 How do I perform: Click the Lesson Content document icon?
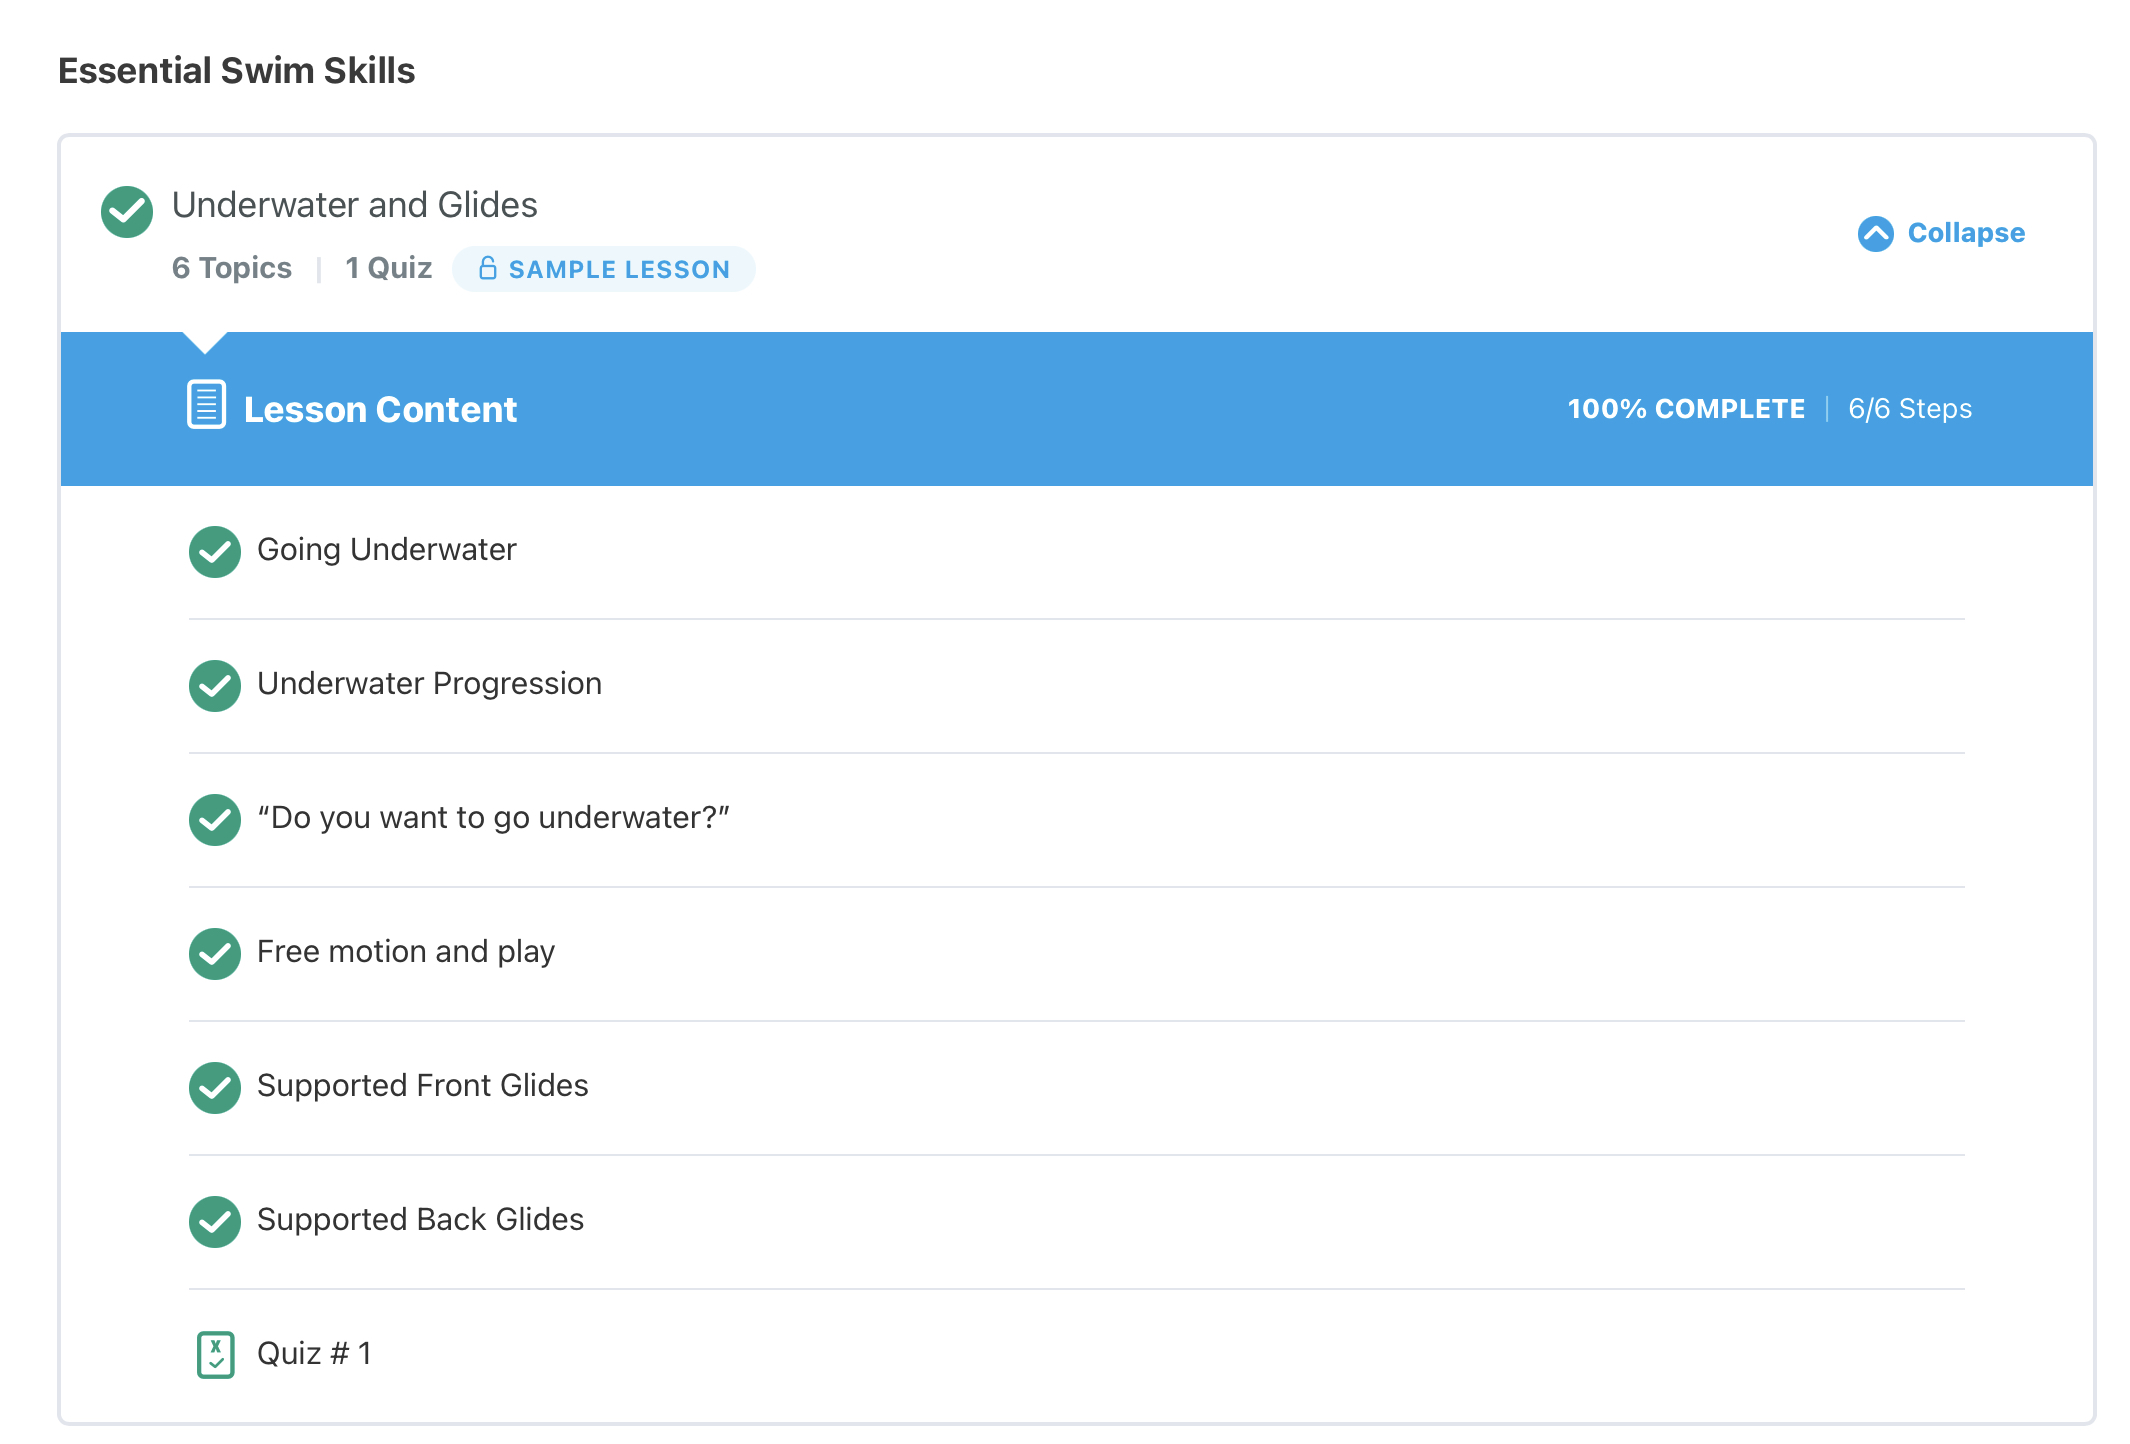click(206, 405)
